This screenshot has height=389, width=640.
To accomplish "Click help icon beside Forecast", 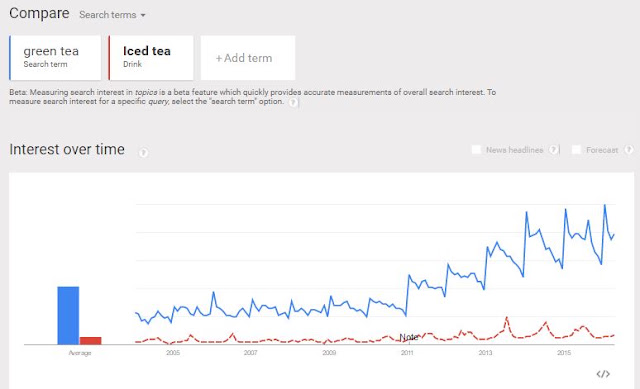I will pos(629,150).
